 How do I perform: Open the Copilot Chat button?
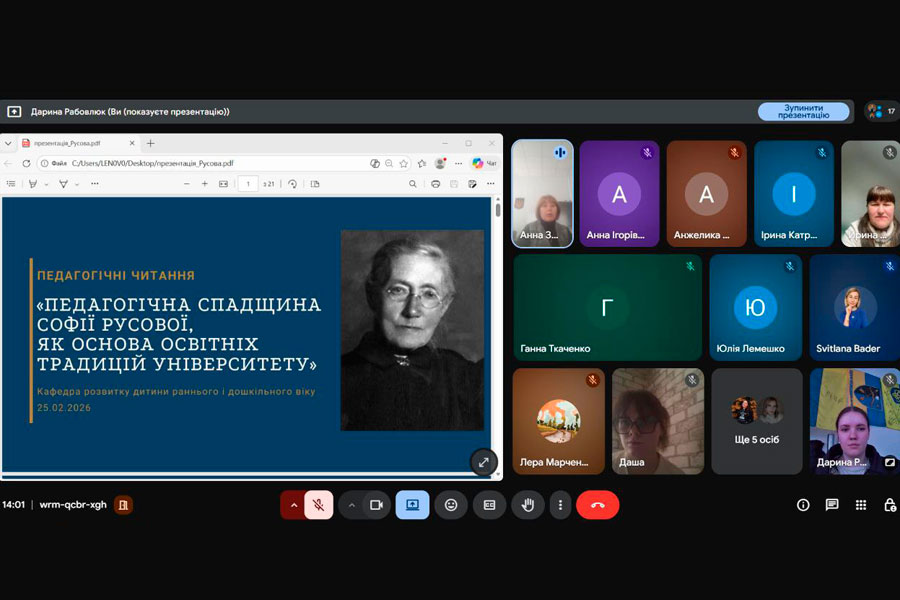(484, 164)
